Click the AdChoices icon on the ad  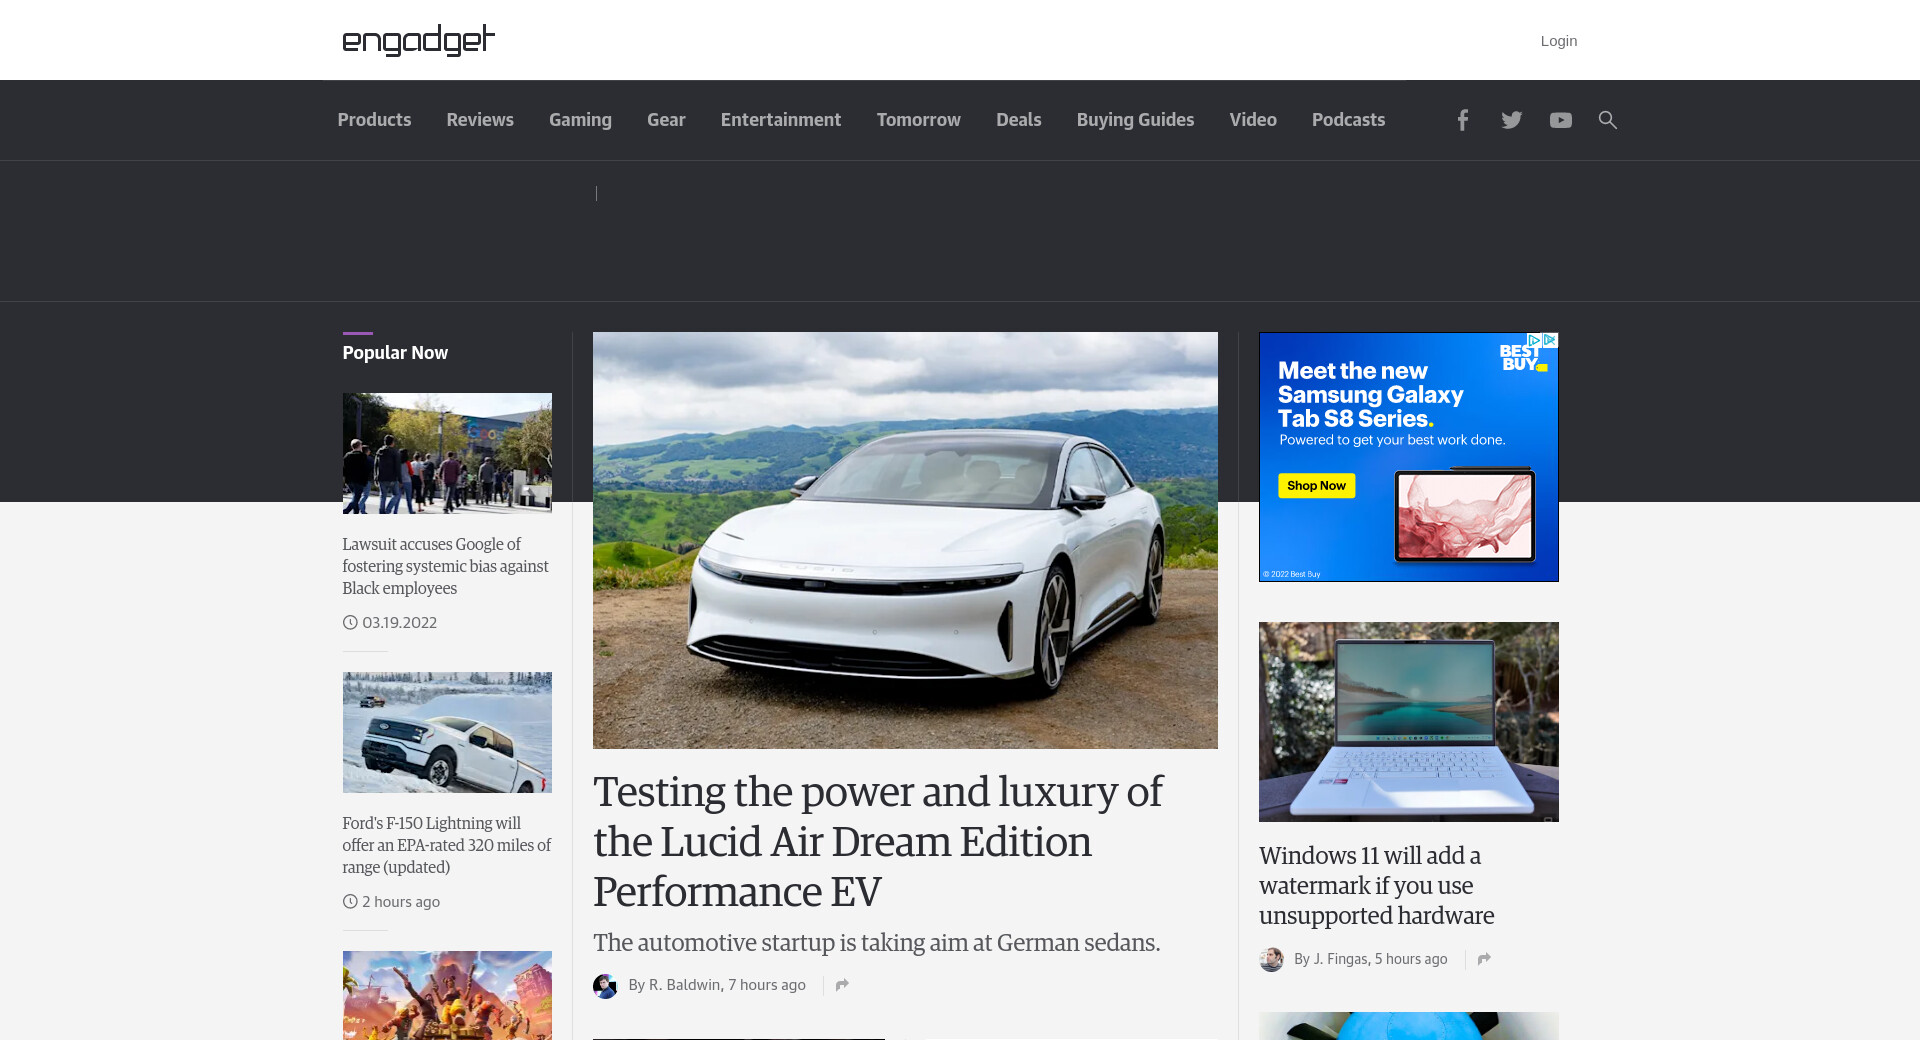pyautogui.click(x=1535, y=340)
